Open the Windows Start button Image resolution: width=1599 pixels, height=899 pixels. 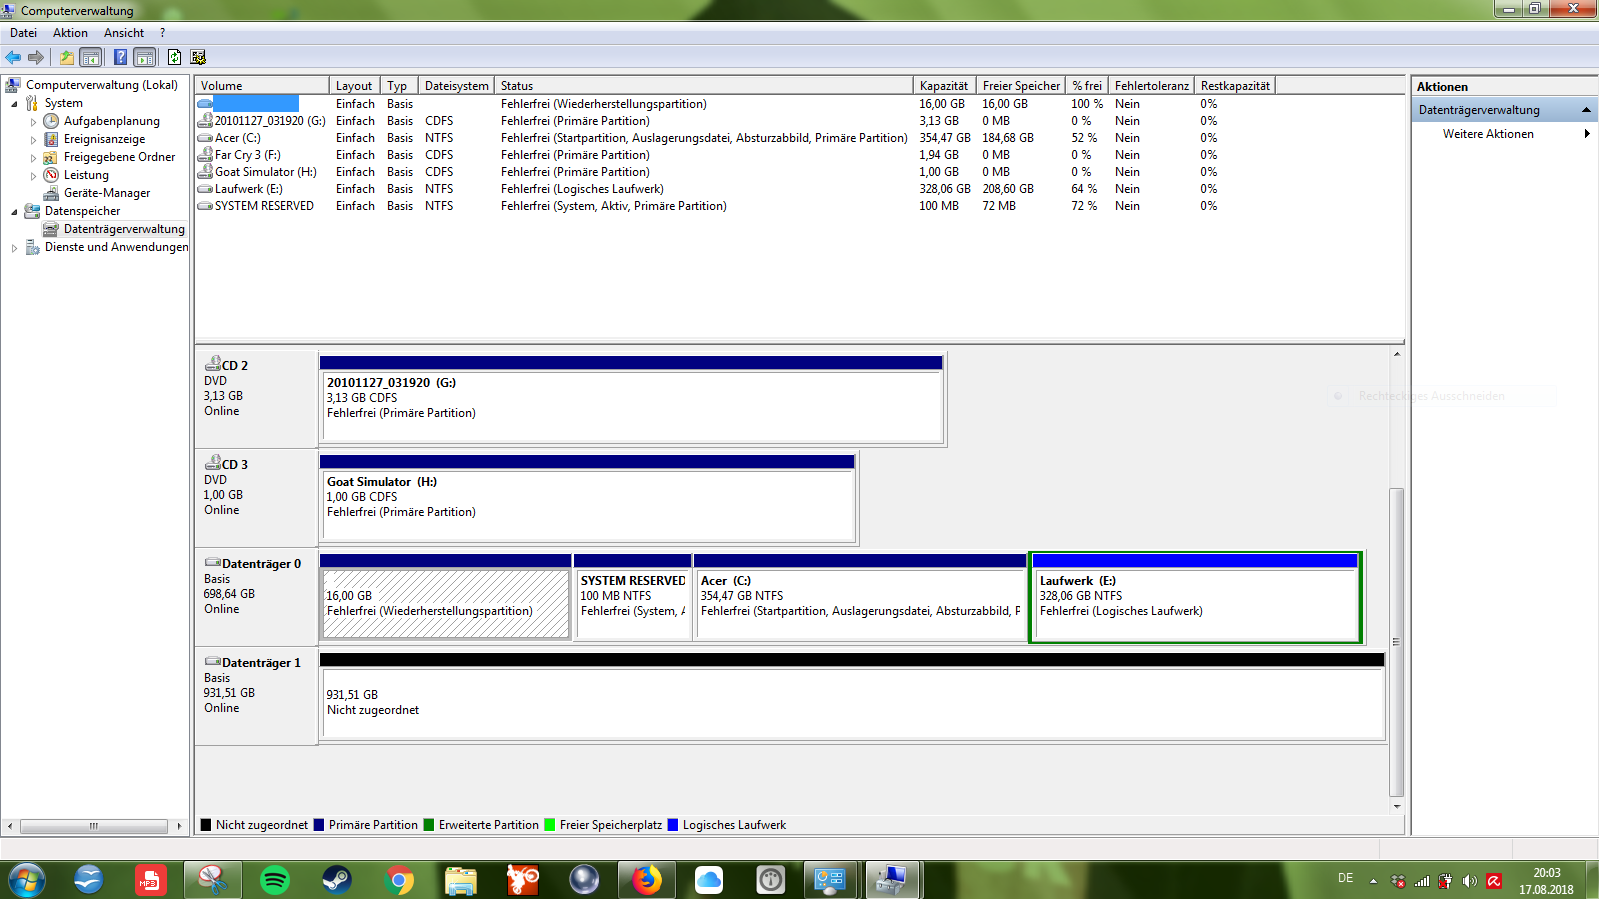tap(27, 880)
